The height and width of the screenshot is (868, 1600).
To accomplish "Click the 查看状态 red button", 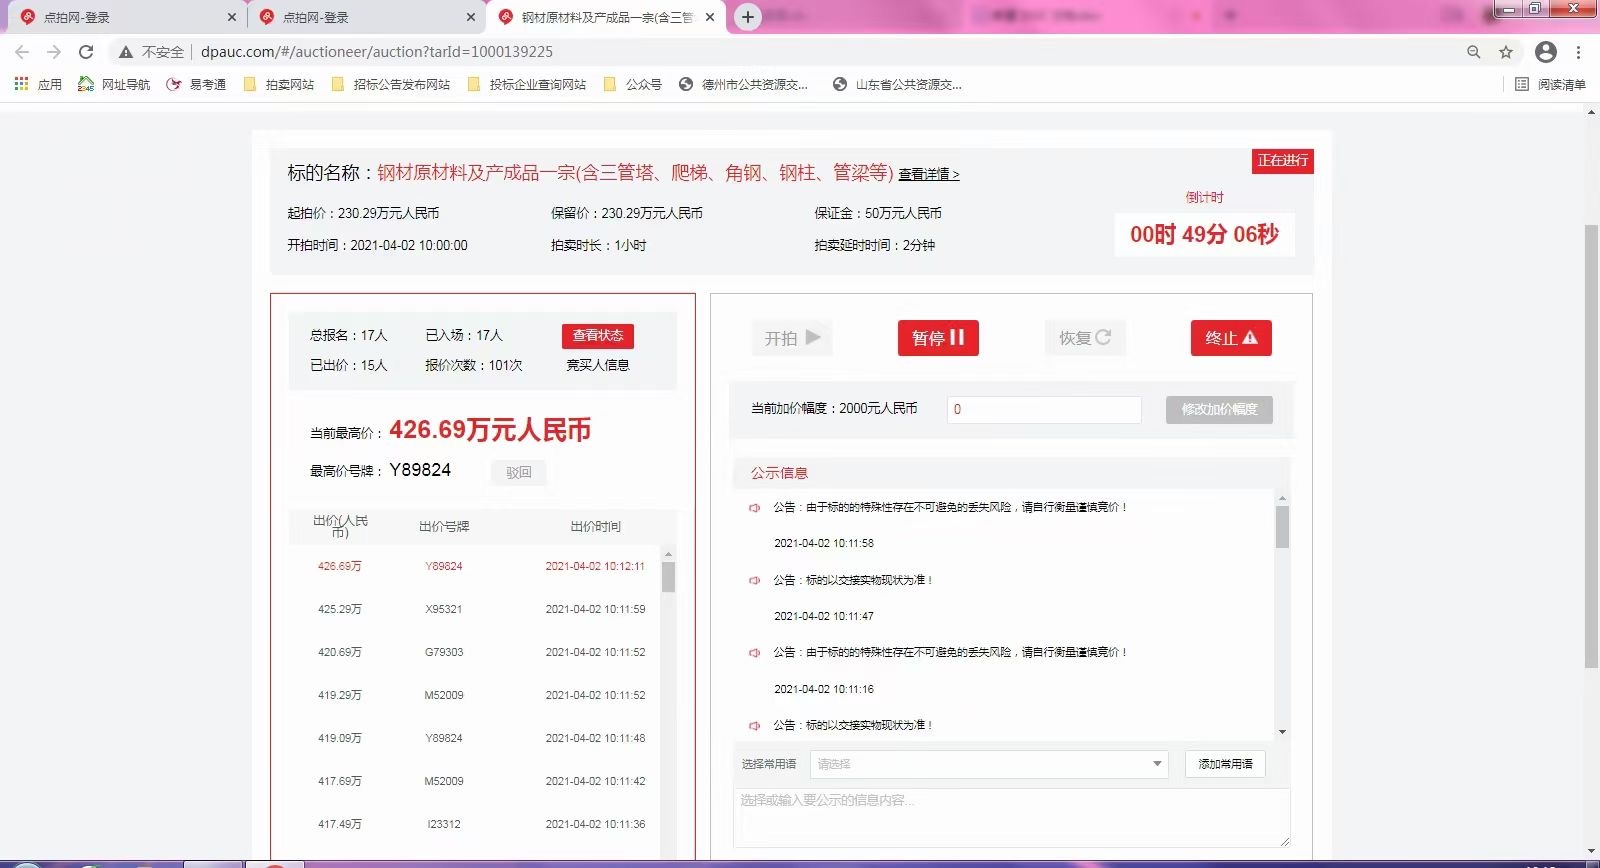I will point(598,336).
